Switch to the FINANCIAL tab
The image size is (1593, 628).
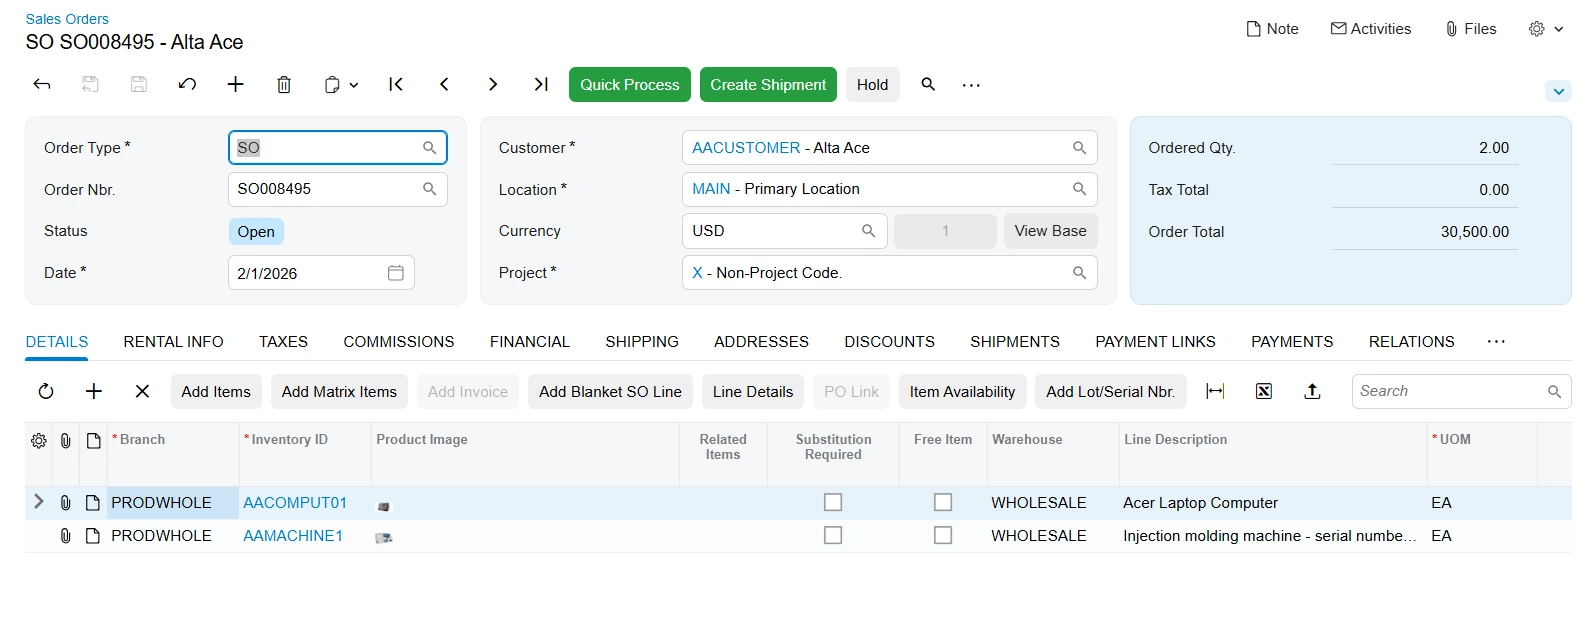530,342
